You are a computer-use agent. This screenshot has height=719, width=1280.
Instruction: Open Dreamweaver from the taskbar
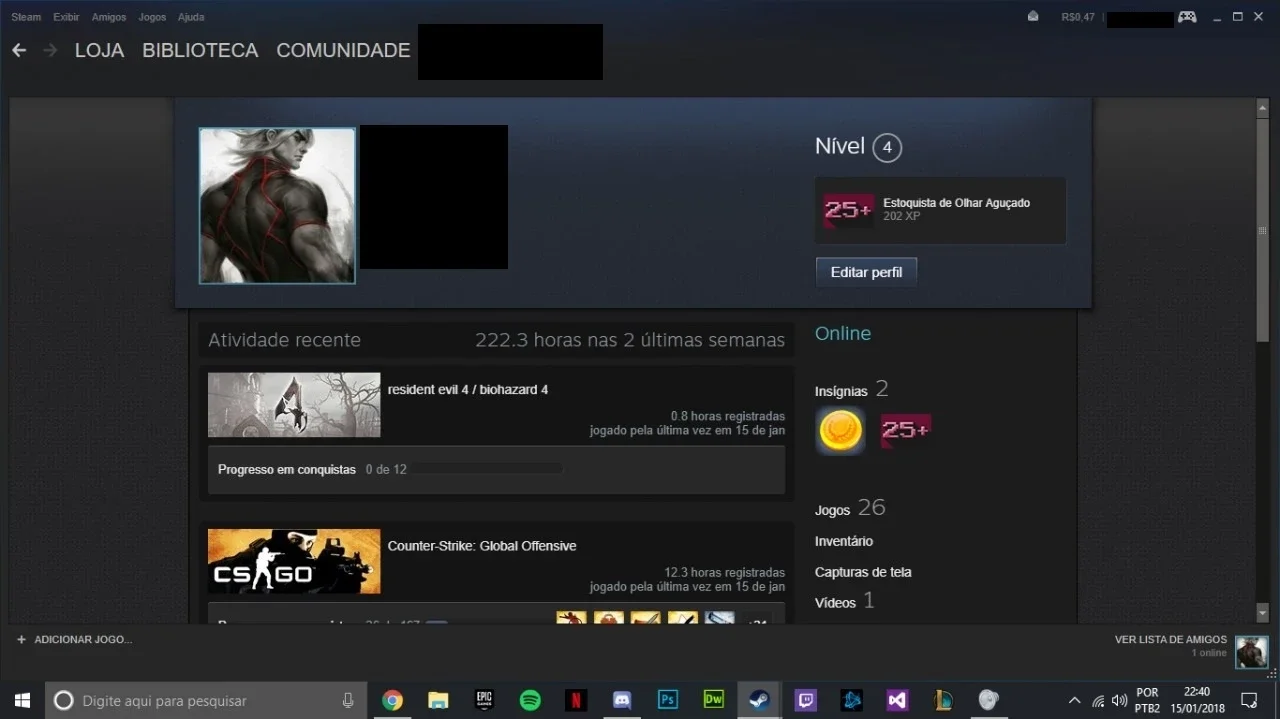tap(714, 700)
